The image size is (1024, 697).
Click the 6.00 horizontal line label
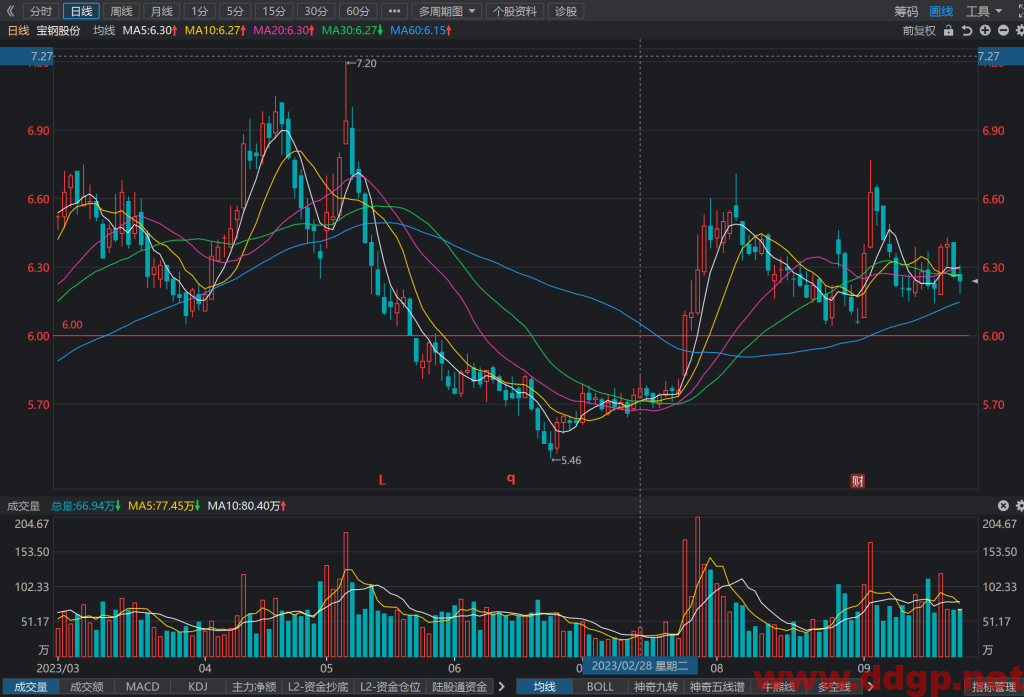coord(72,325)
